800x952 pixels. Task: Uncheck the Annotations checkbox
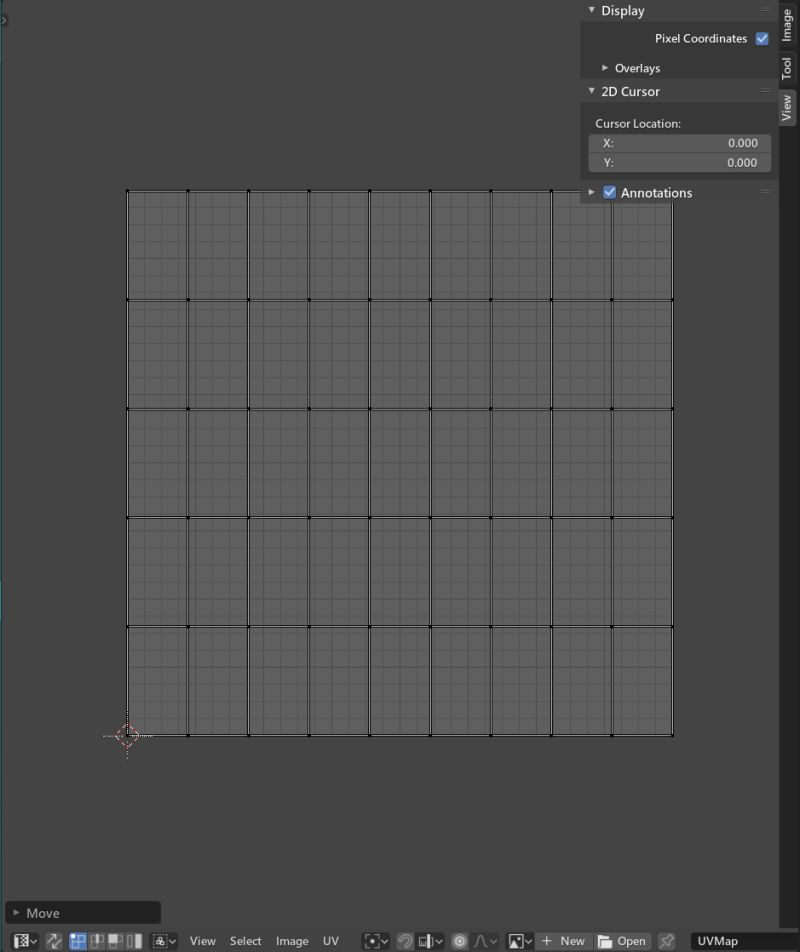[610, 192]
